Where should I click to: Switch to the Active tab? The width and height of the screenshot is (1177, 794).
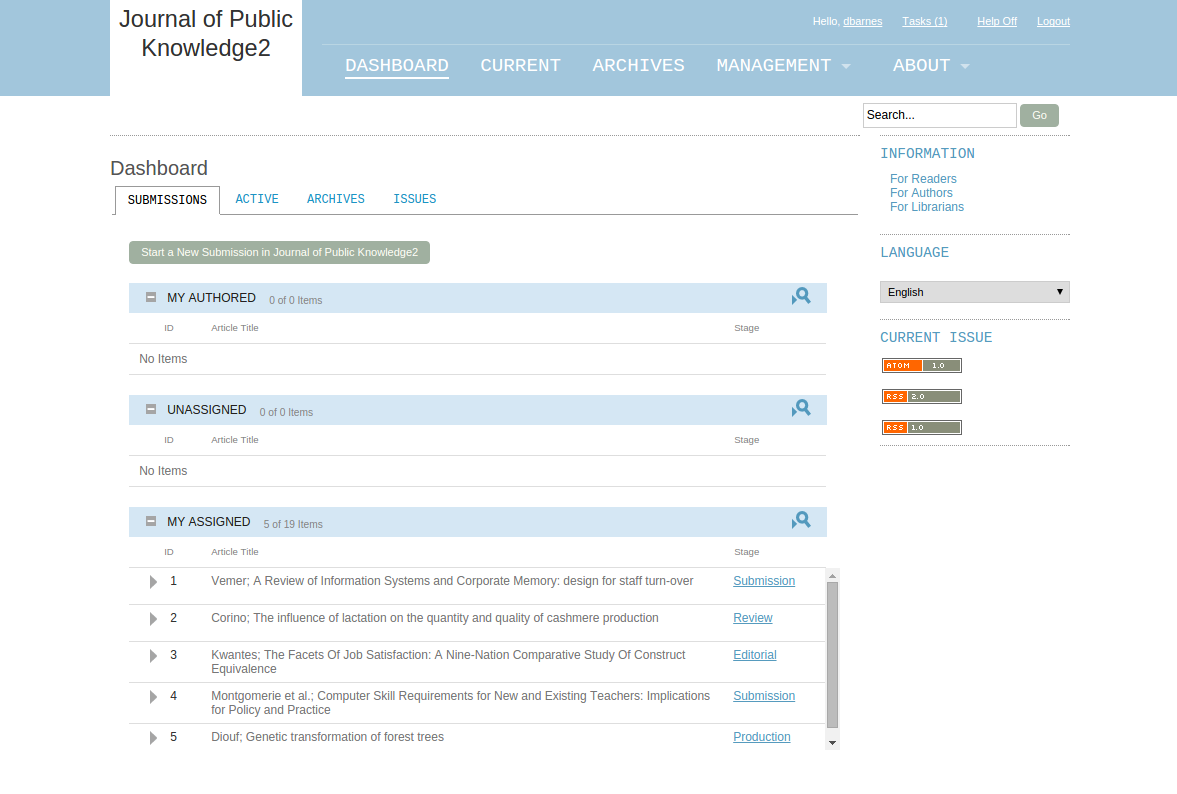(257, 199)
